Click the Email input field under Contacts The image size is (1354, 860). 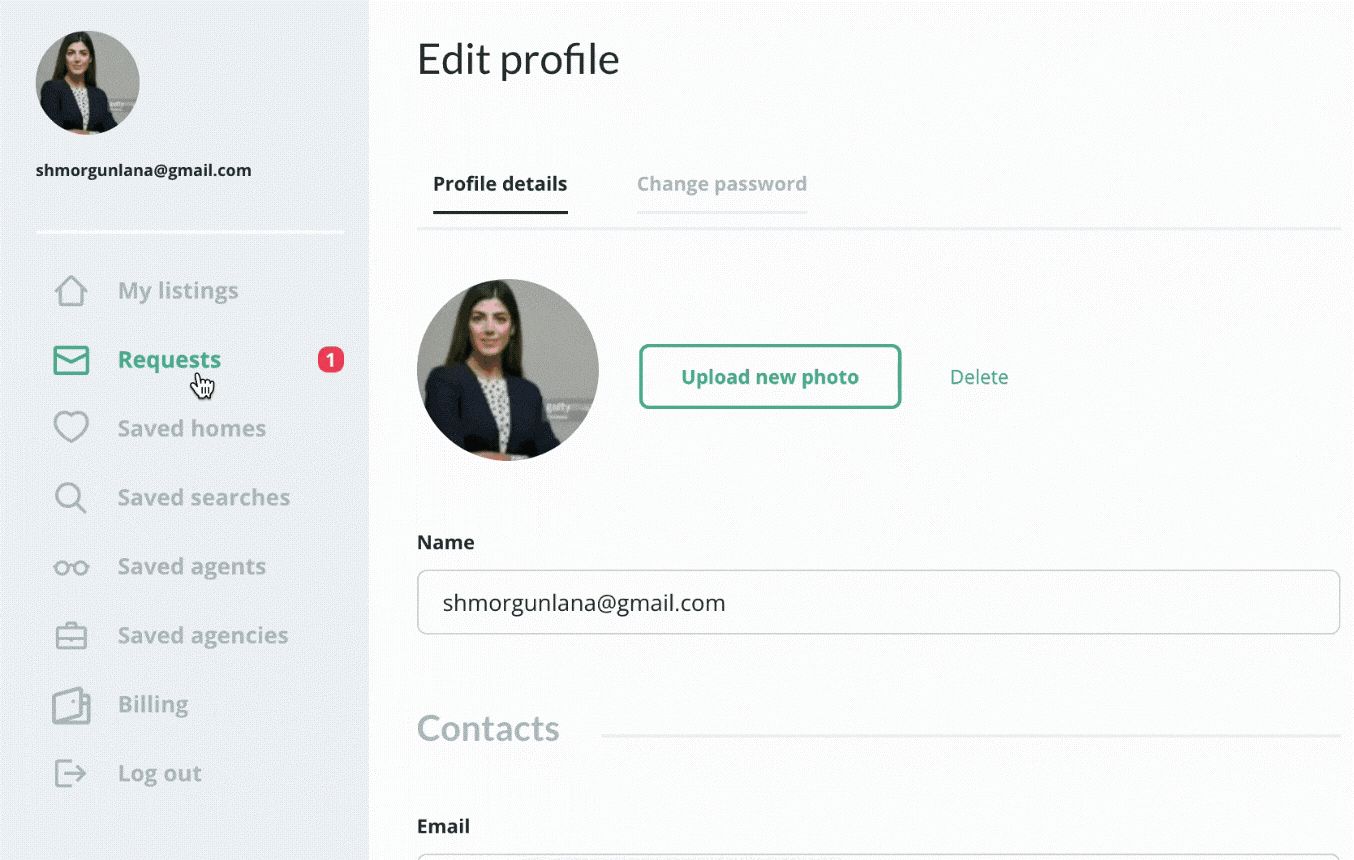(878, 856)
